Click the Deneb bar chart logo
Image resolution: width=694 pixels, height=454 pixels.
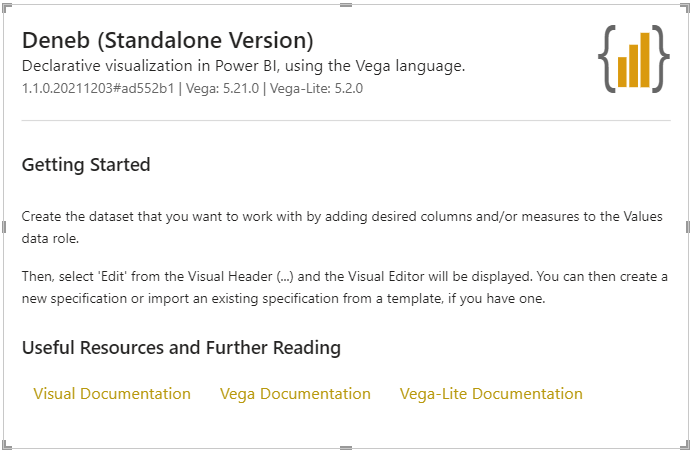point(633,59)
